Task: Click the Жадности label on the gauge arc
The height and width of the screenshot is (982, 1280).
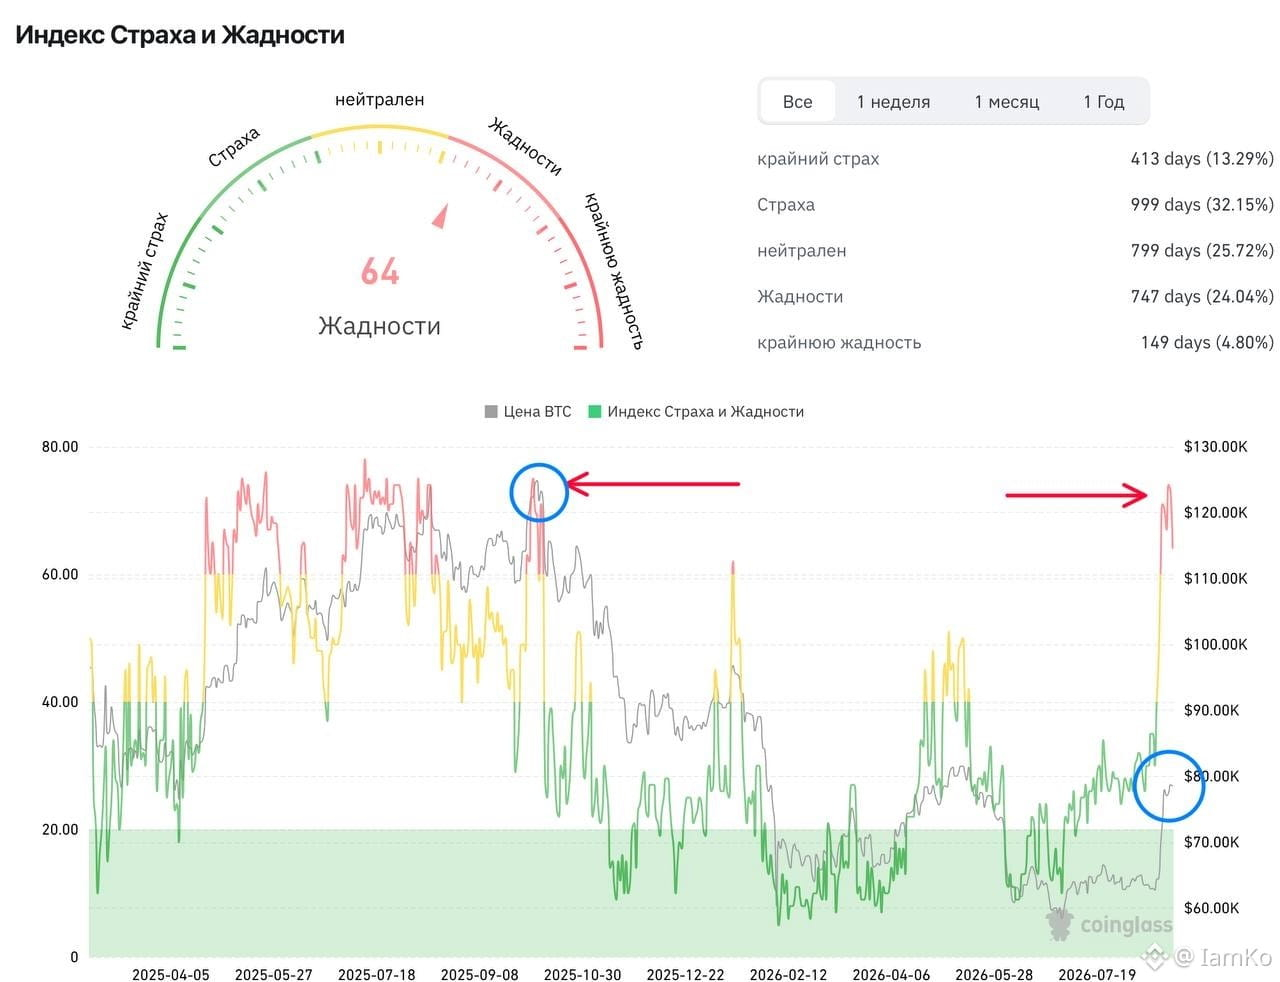Action: tap(525, 145)
